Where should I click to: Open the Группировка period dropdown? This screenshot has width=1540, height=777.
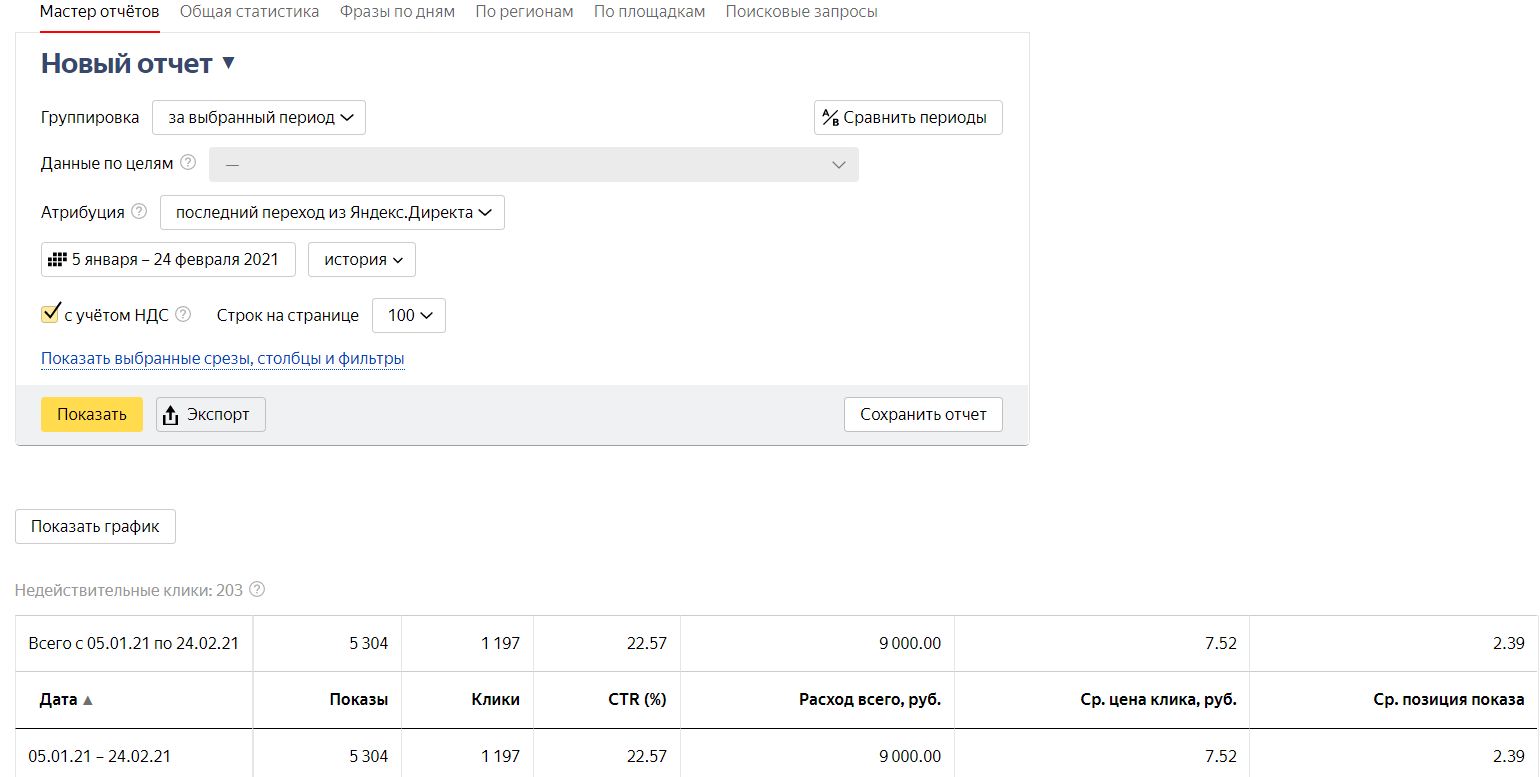pyautogui.click(x=259, y=117)
